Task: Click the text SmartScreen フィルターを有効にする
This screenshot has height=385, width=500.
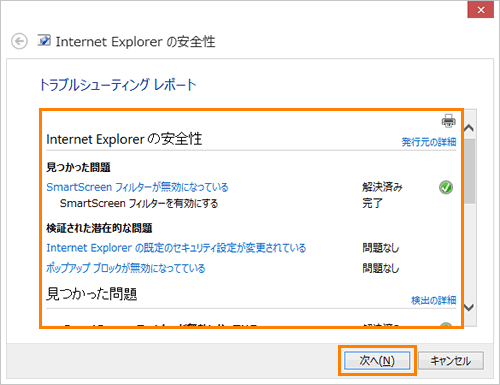Action: click(x=139, y=203)
